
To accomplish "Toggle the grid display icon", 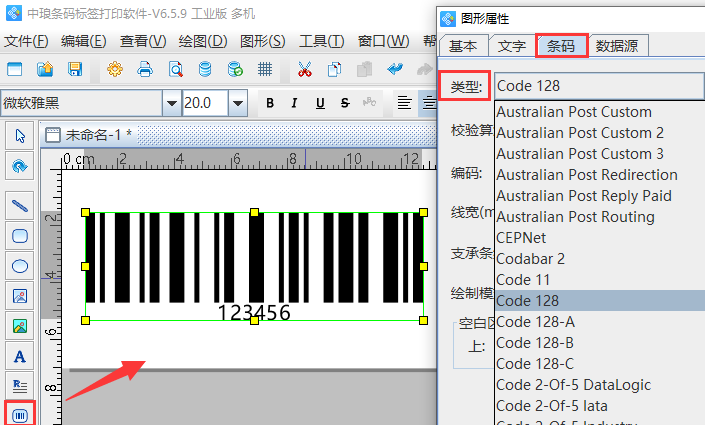I will pos(265,69).
